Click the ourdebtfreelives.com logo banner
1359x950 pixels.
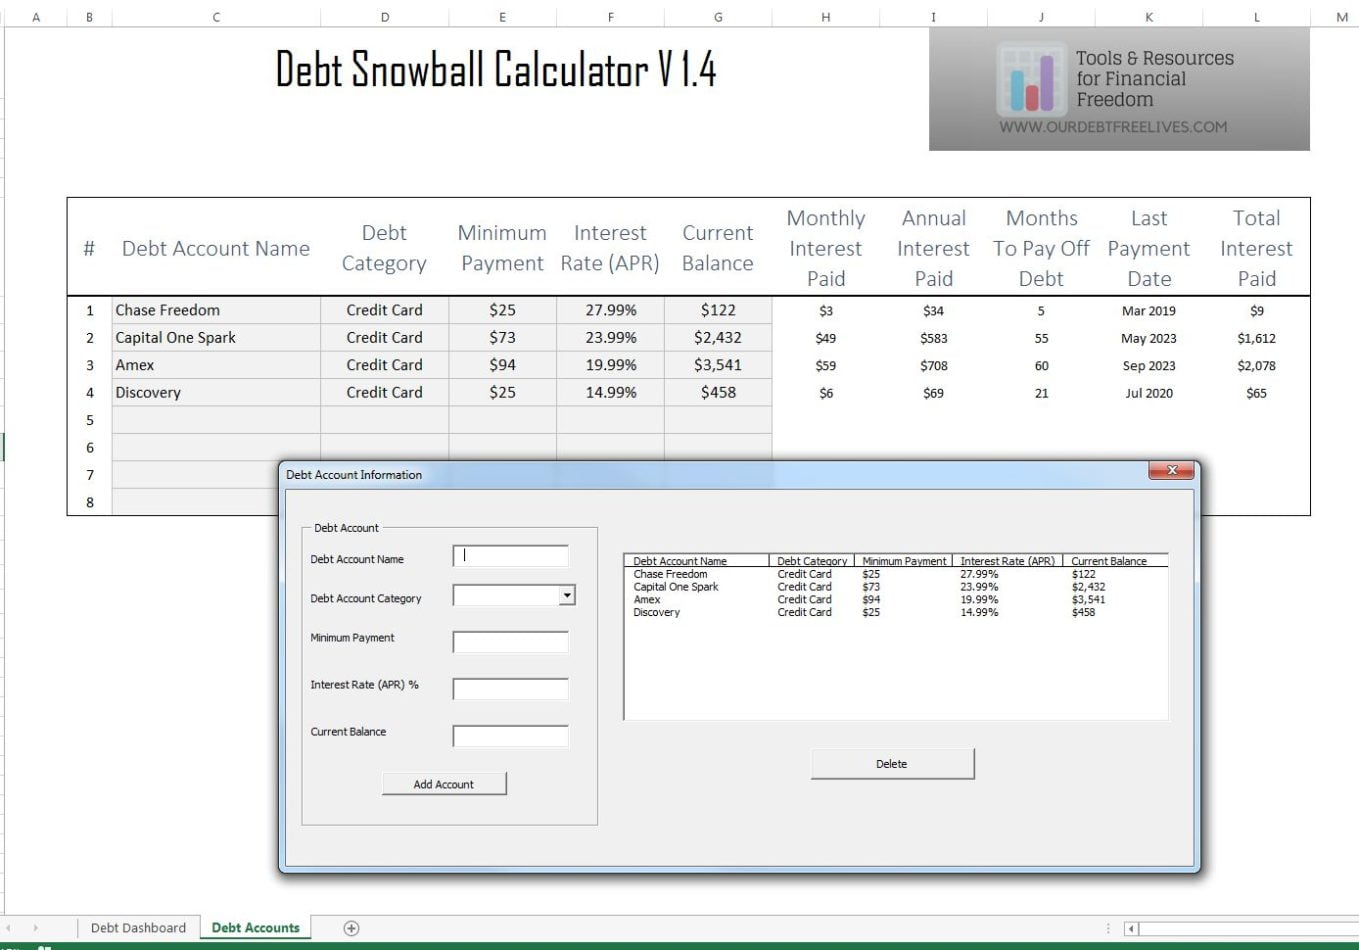point(1119,89)
